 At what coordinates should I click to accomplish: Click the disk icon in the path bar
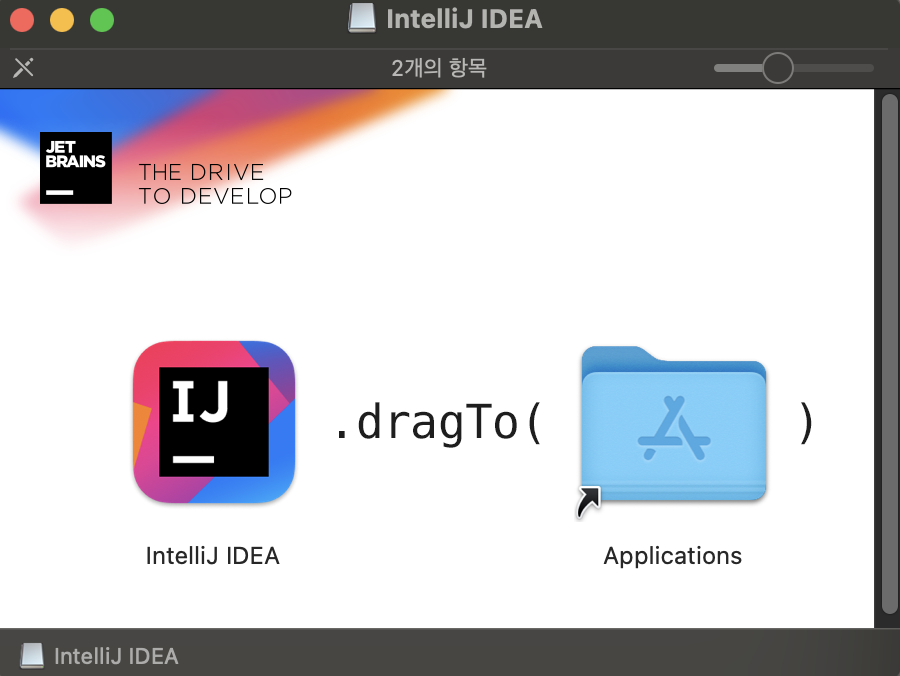(32, 655)
